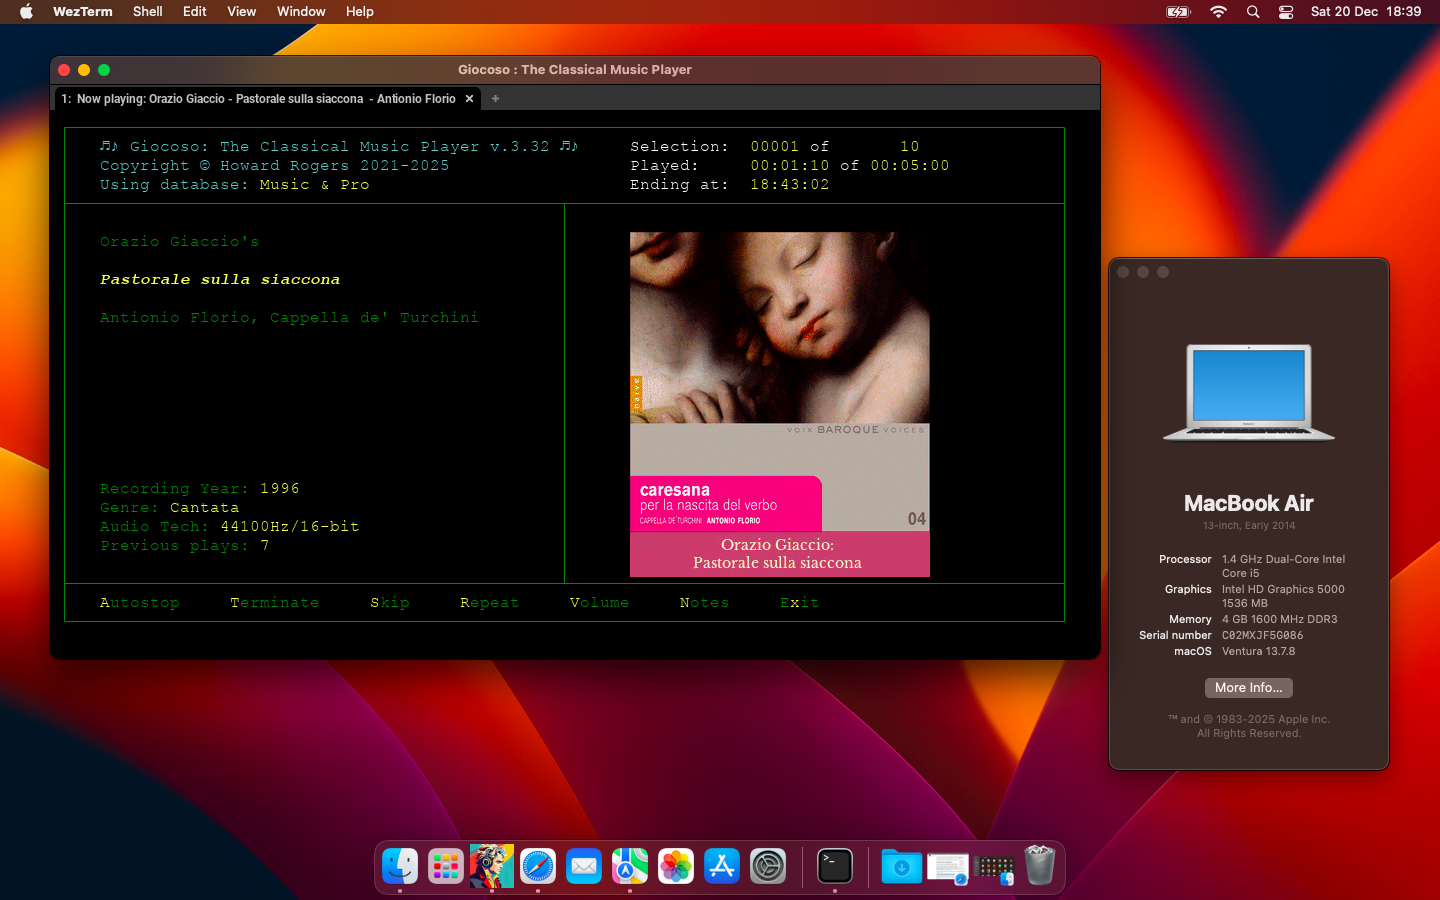The height and width of the screenshot is (900, 1440).
Task: Click the battery status icon
Action: click(1177, 12)
